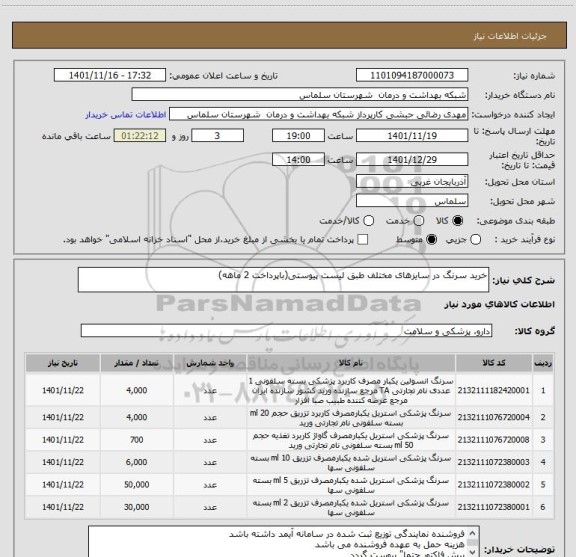Select item code 213211072380003
576x557 pixels.
(494, 462)
